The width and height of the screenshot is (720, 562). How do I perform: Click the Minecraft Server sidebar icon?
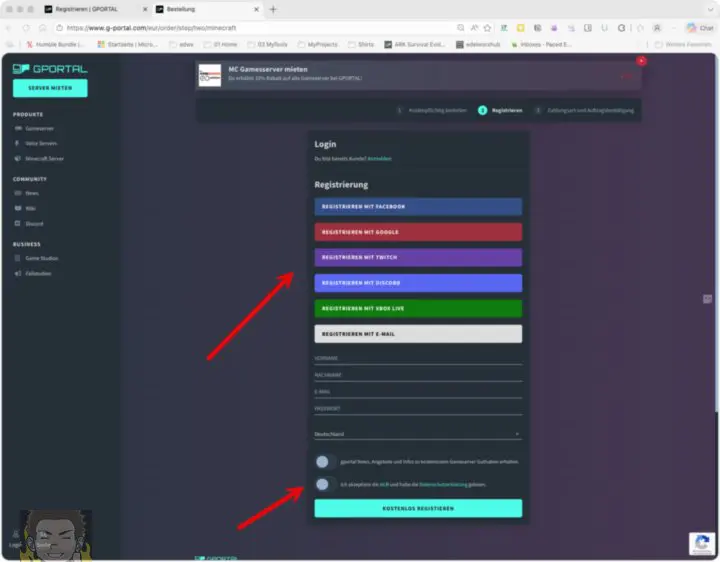18,158
